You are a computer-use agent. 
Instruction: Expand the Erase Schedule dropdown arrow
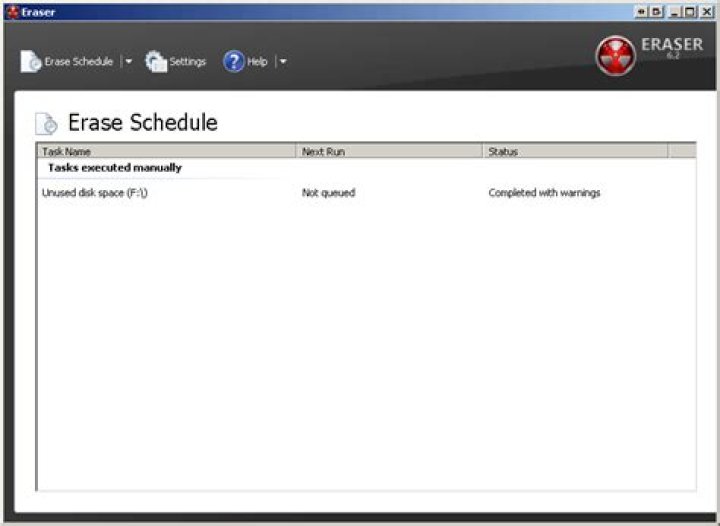pos(129,62)
